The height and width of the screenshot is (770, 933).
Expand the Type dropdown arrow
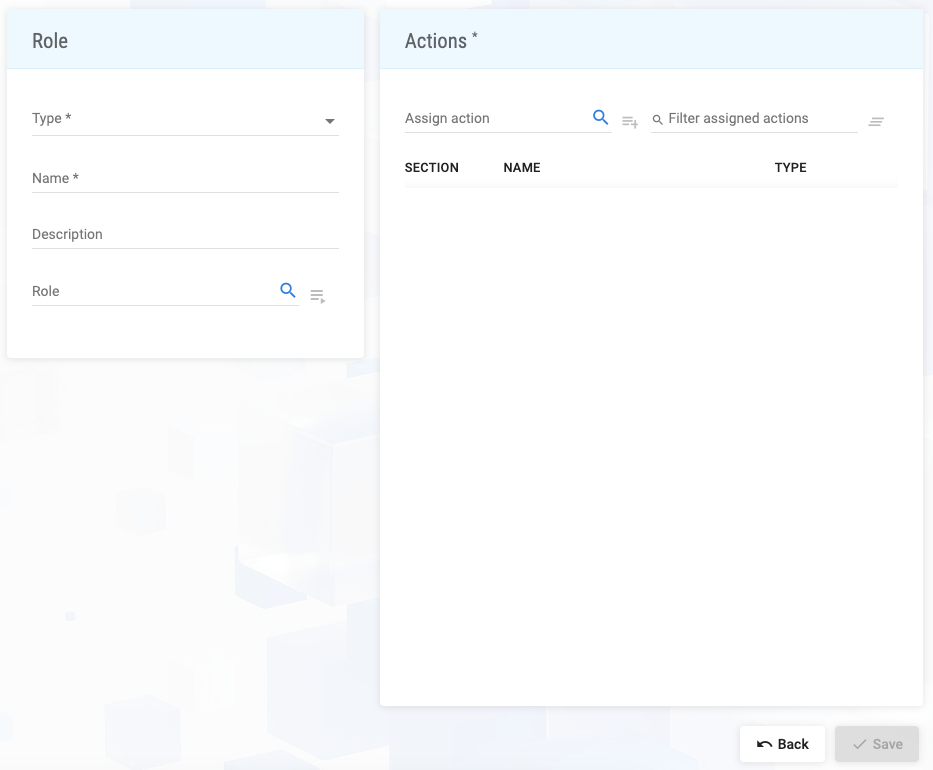click(x=329, y=121)
